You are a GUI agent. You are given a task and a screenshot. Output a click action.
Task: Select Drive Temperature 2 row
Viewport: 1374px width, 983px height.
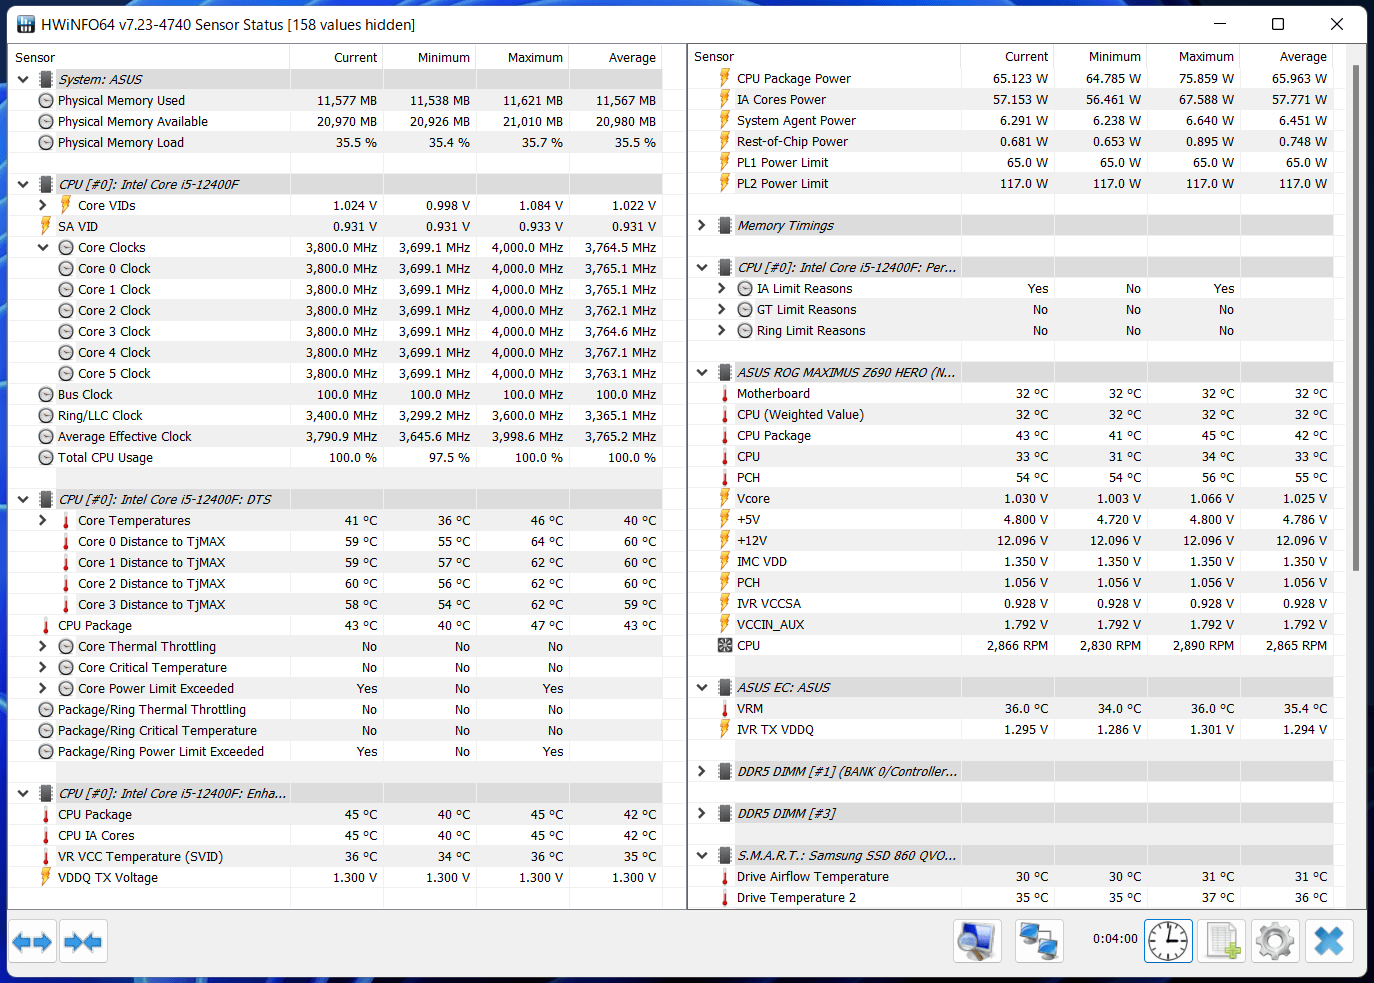[1010, 898]
